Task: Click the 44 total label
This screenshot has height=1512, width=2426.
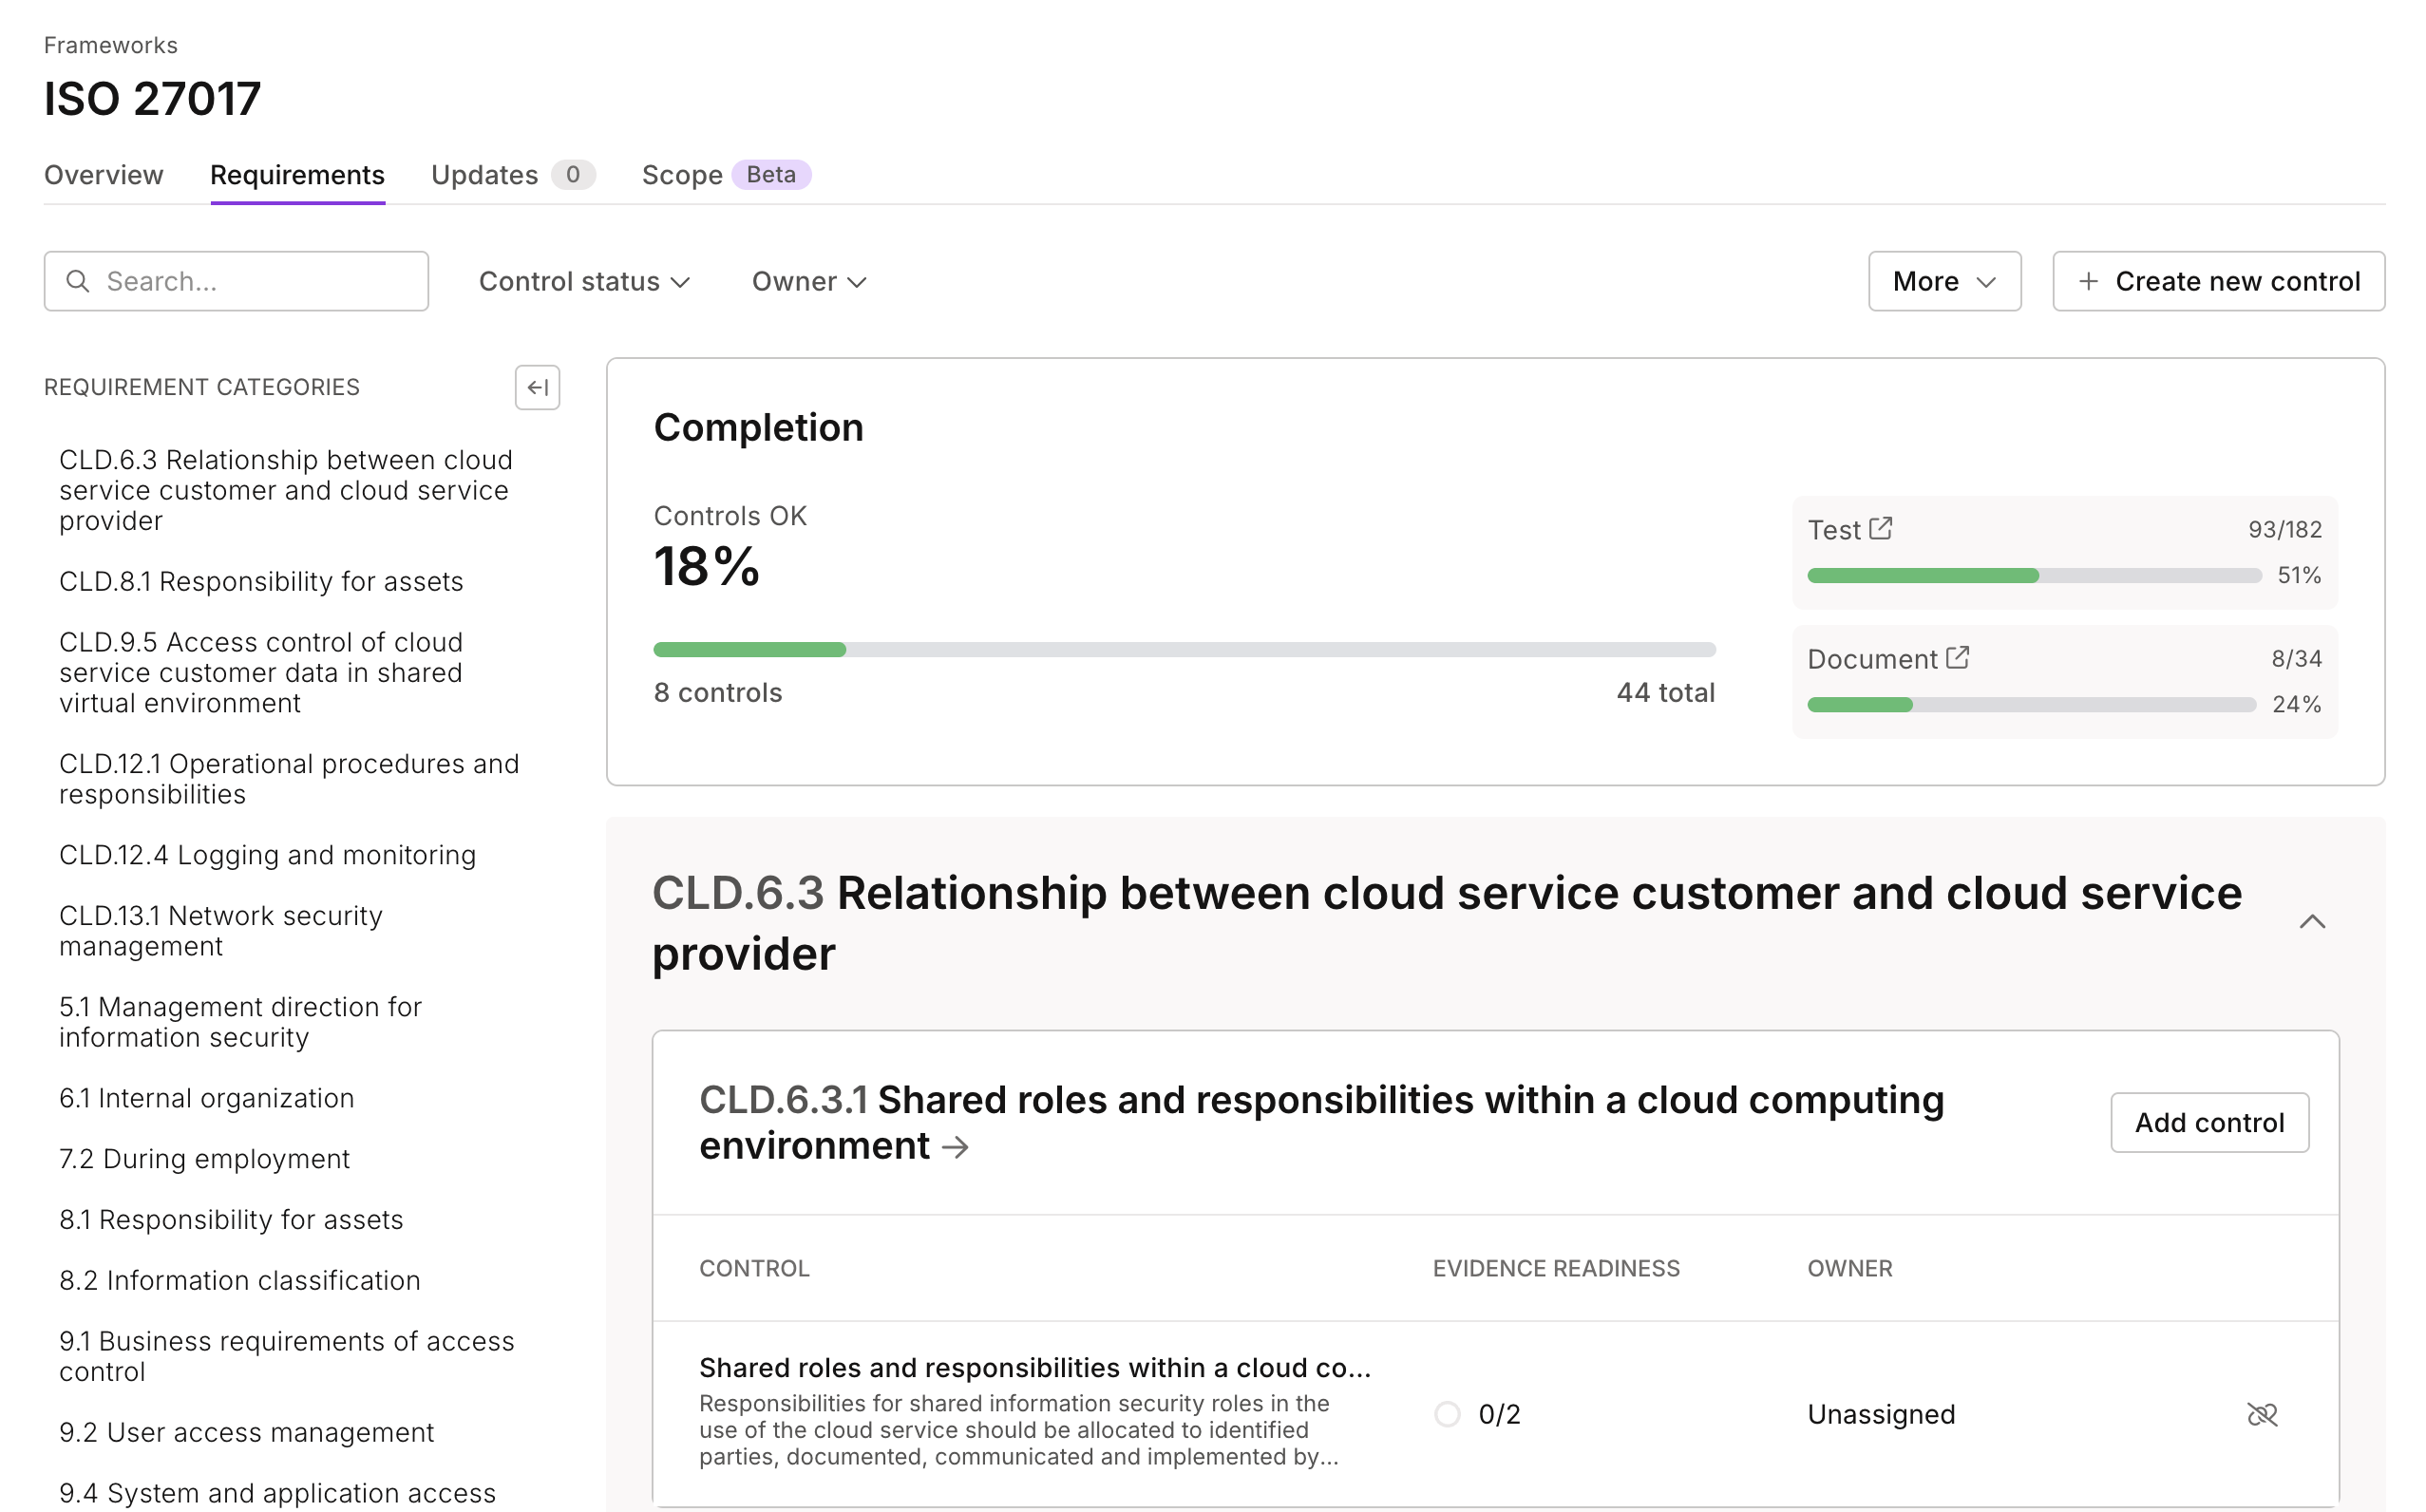Action: tap(1665, 692)
